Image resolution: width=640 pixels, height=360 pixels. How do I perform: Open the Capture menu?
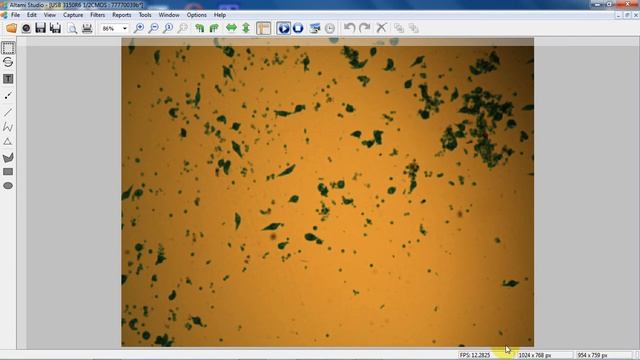pyautogui.click(x=73, y=15)
